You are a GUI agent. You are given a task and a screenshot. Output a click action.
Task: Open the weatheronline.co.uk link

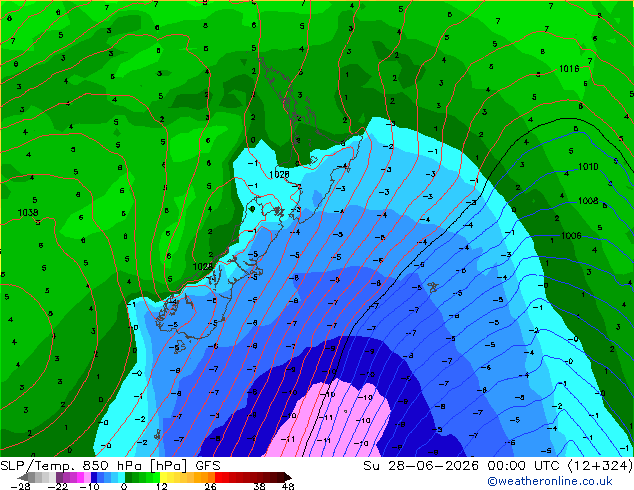(550, 481)
